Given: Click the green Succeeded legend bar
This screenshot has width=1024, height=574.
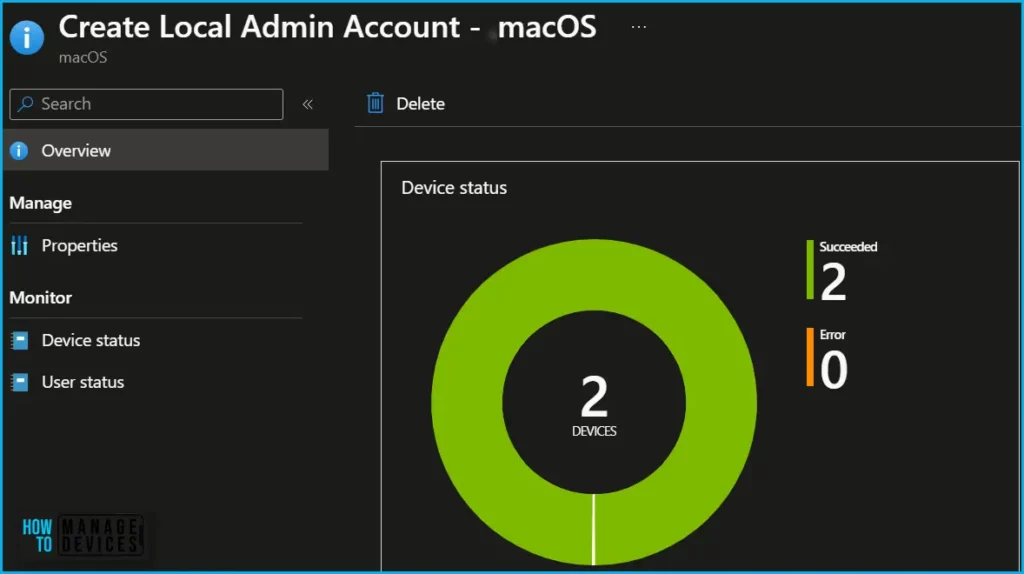Looking at the screenshot, I should pos(810,270).
